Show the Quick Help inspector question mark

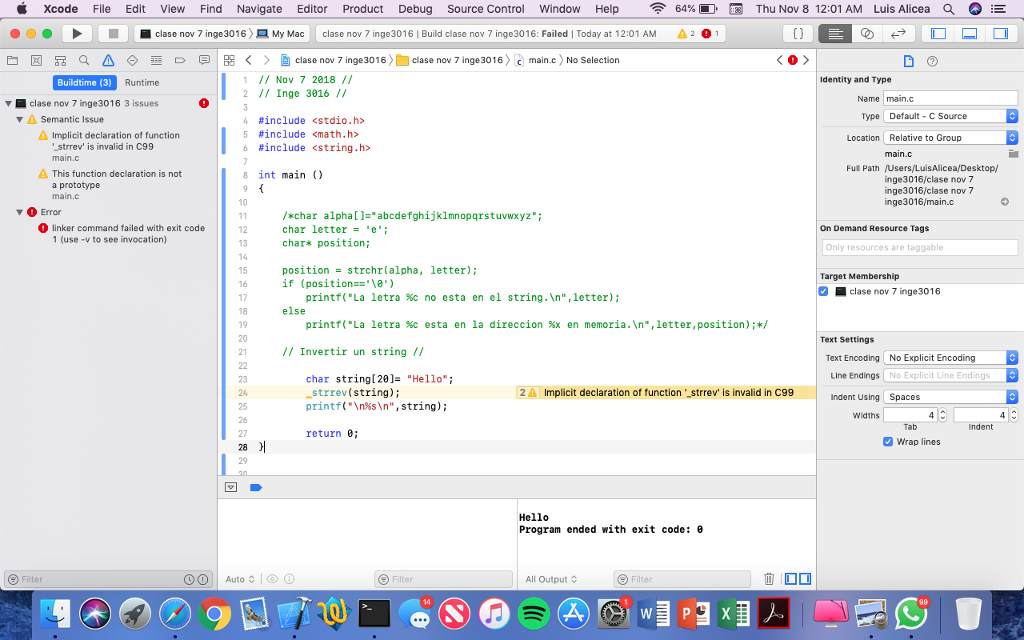pos(932,60)
